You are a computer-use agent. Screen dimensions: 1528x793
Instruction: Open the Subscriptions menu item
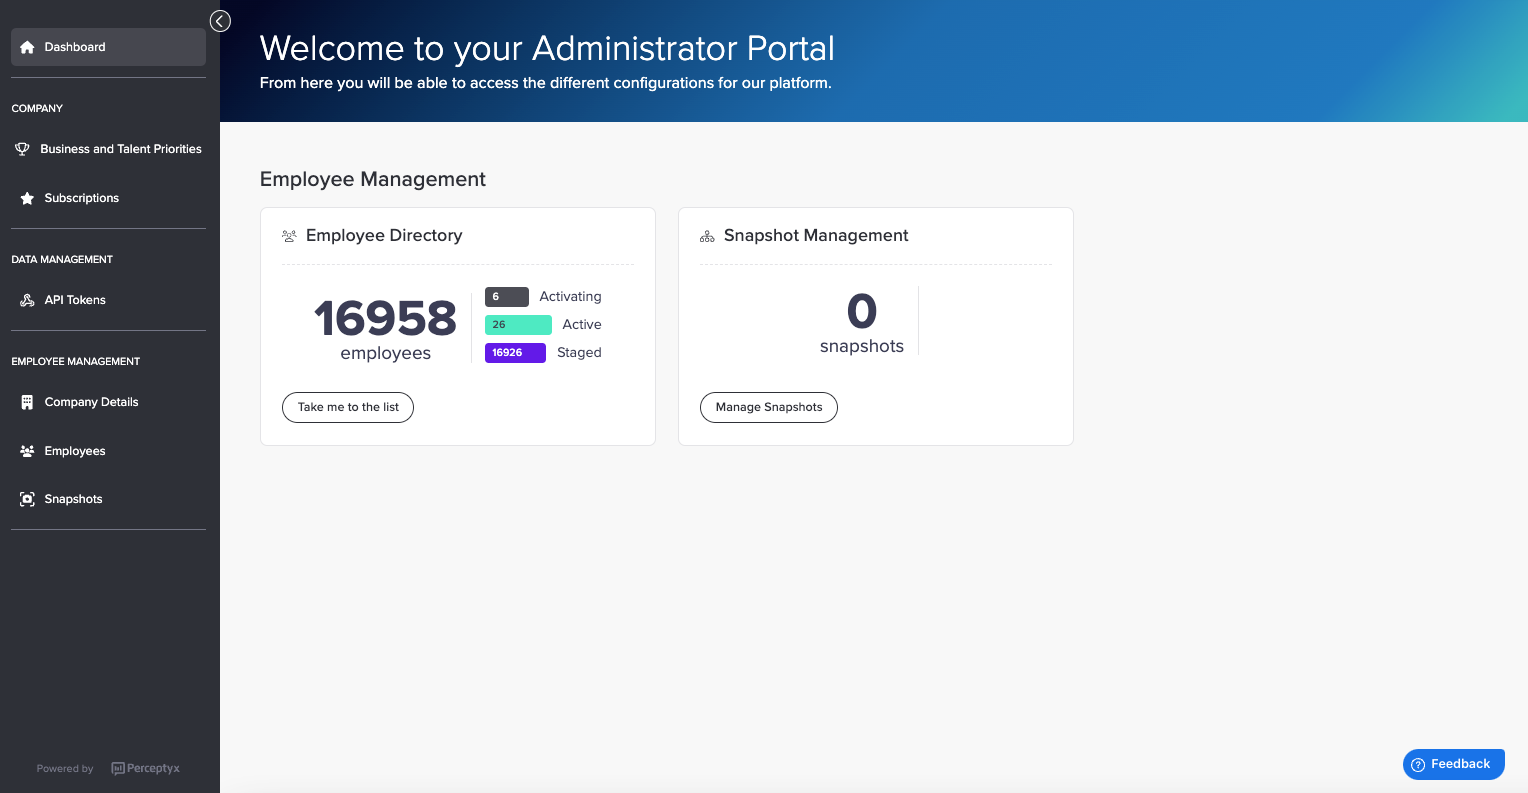tap(81, 198)
